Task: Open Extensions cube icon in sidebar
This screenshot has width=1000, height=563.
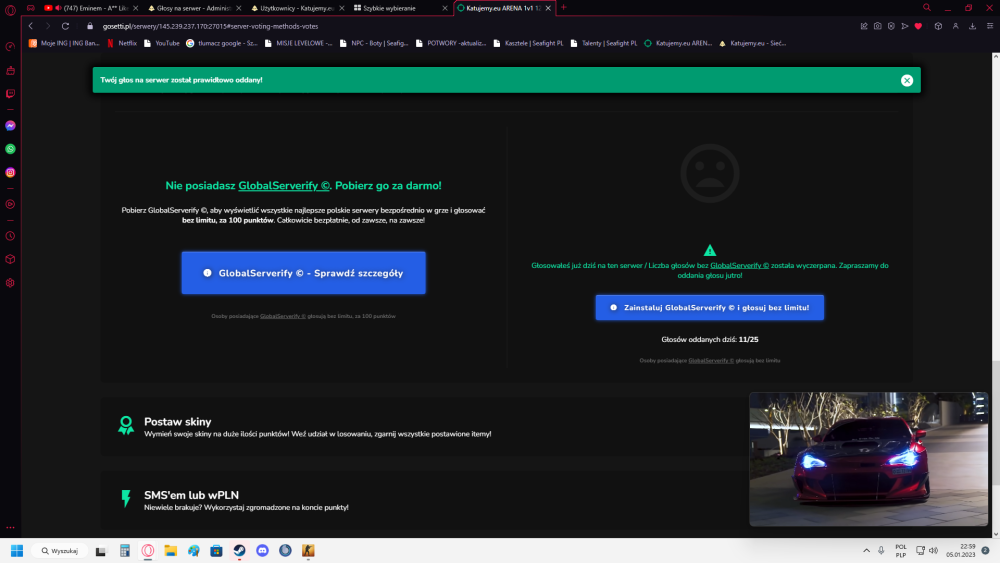Action: tap(10, 260)
